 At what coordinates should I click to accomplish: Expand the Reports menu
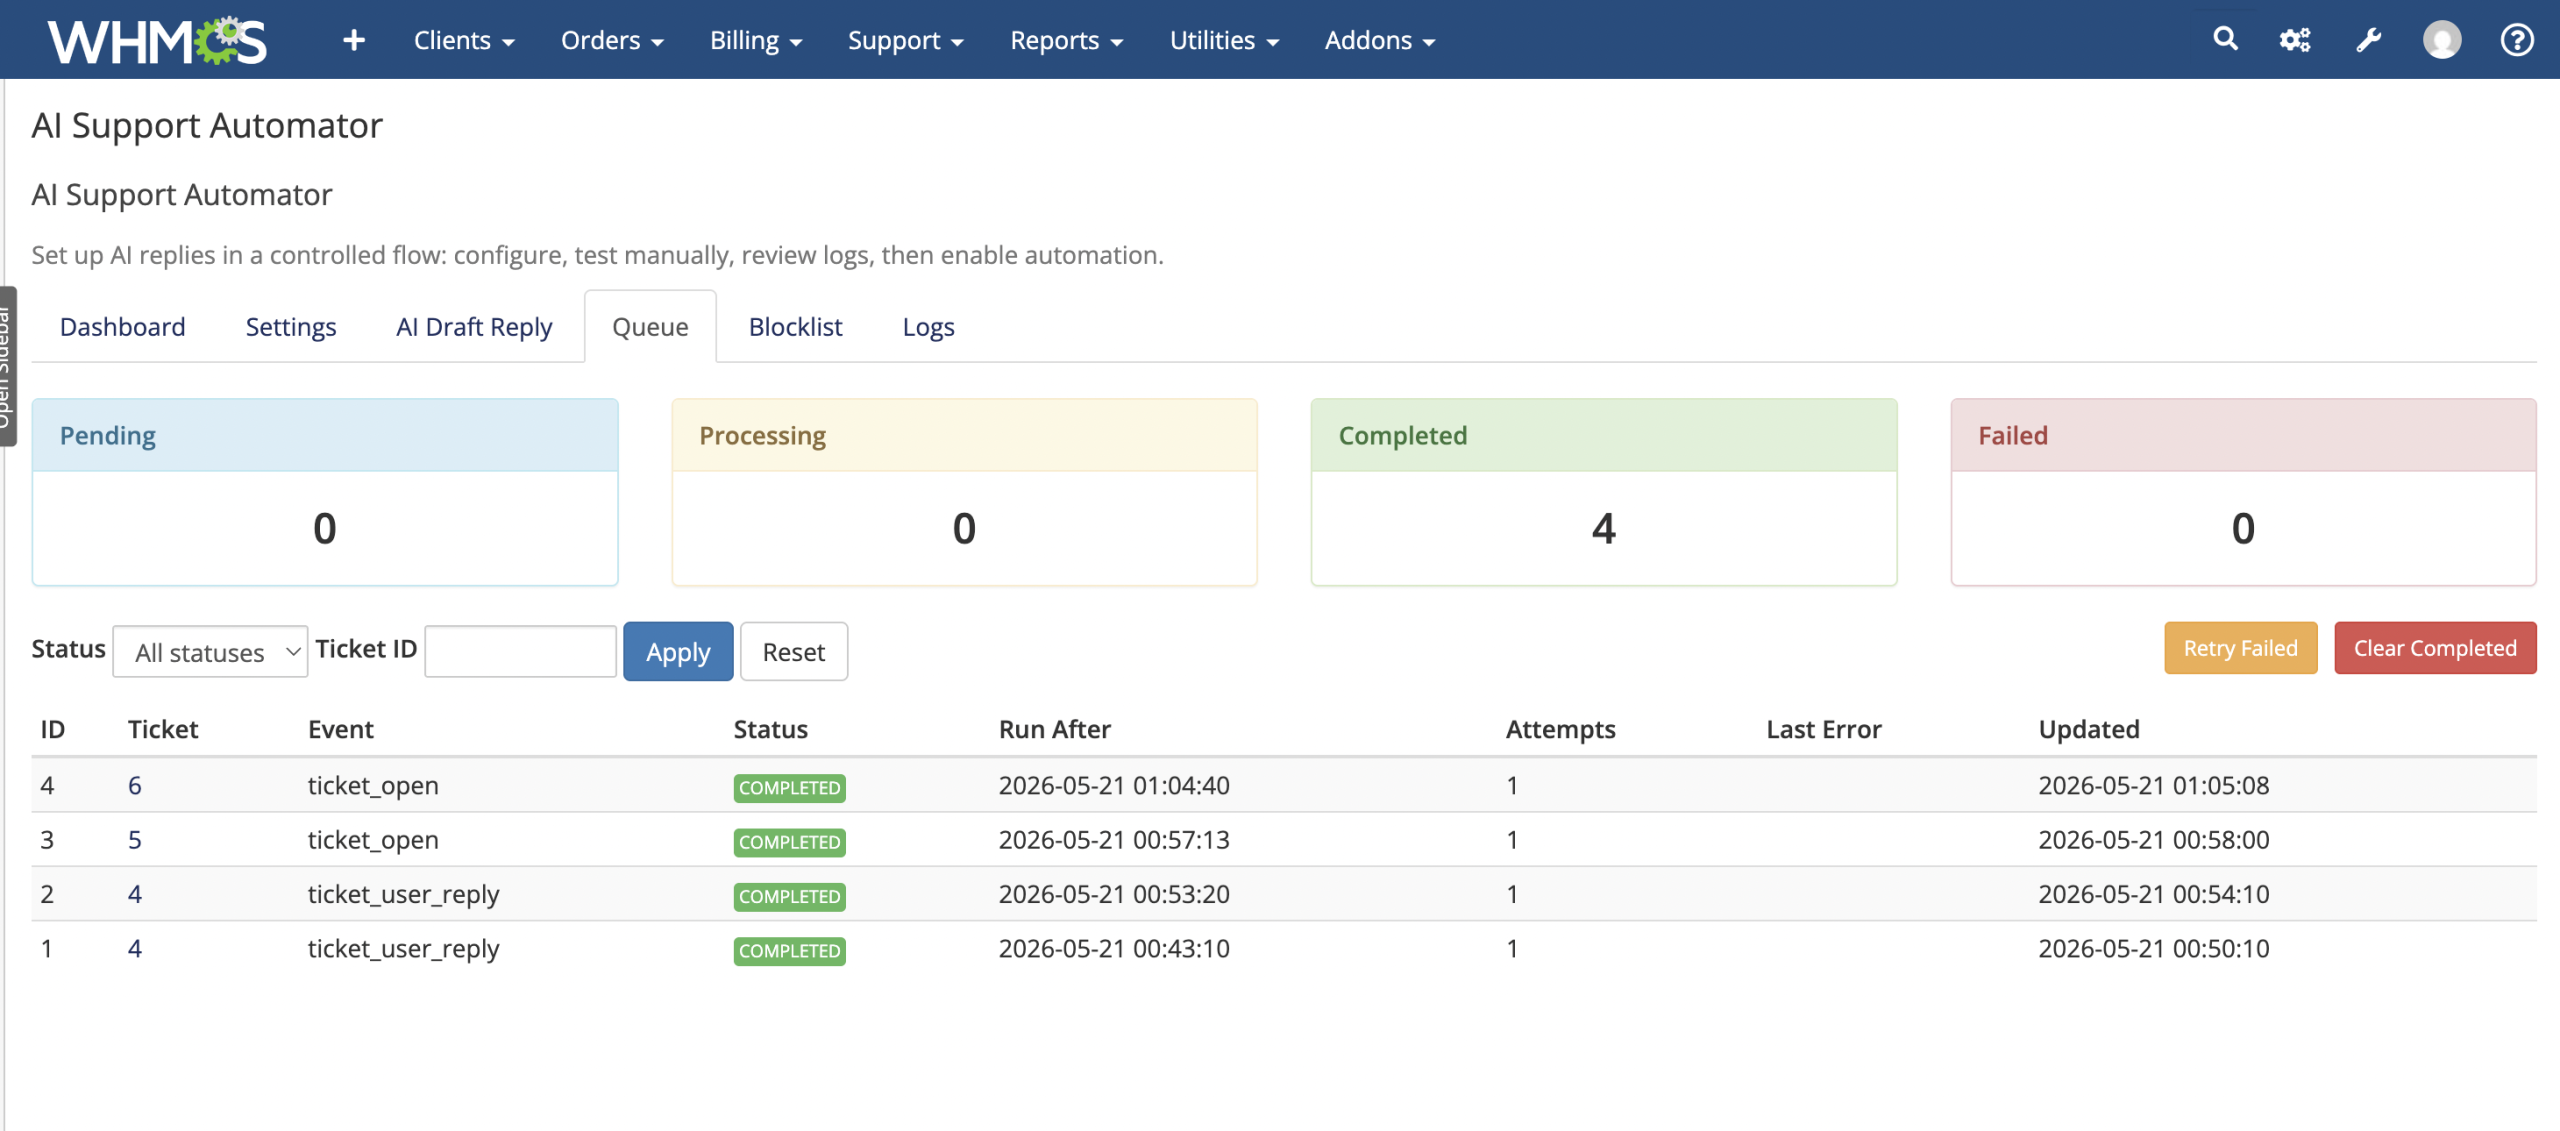pyautogui.click(x=1066, y=40)
